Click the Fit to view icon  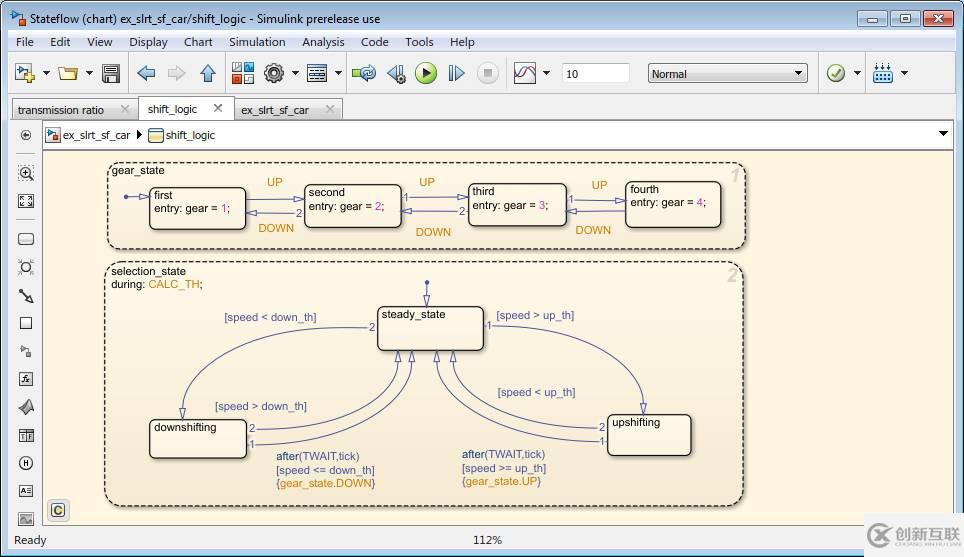26,201
